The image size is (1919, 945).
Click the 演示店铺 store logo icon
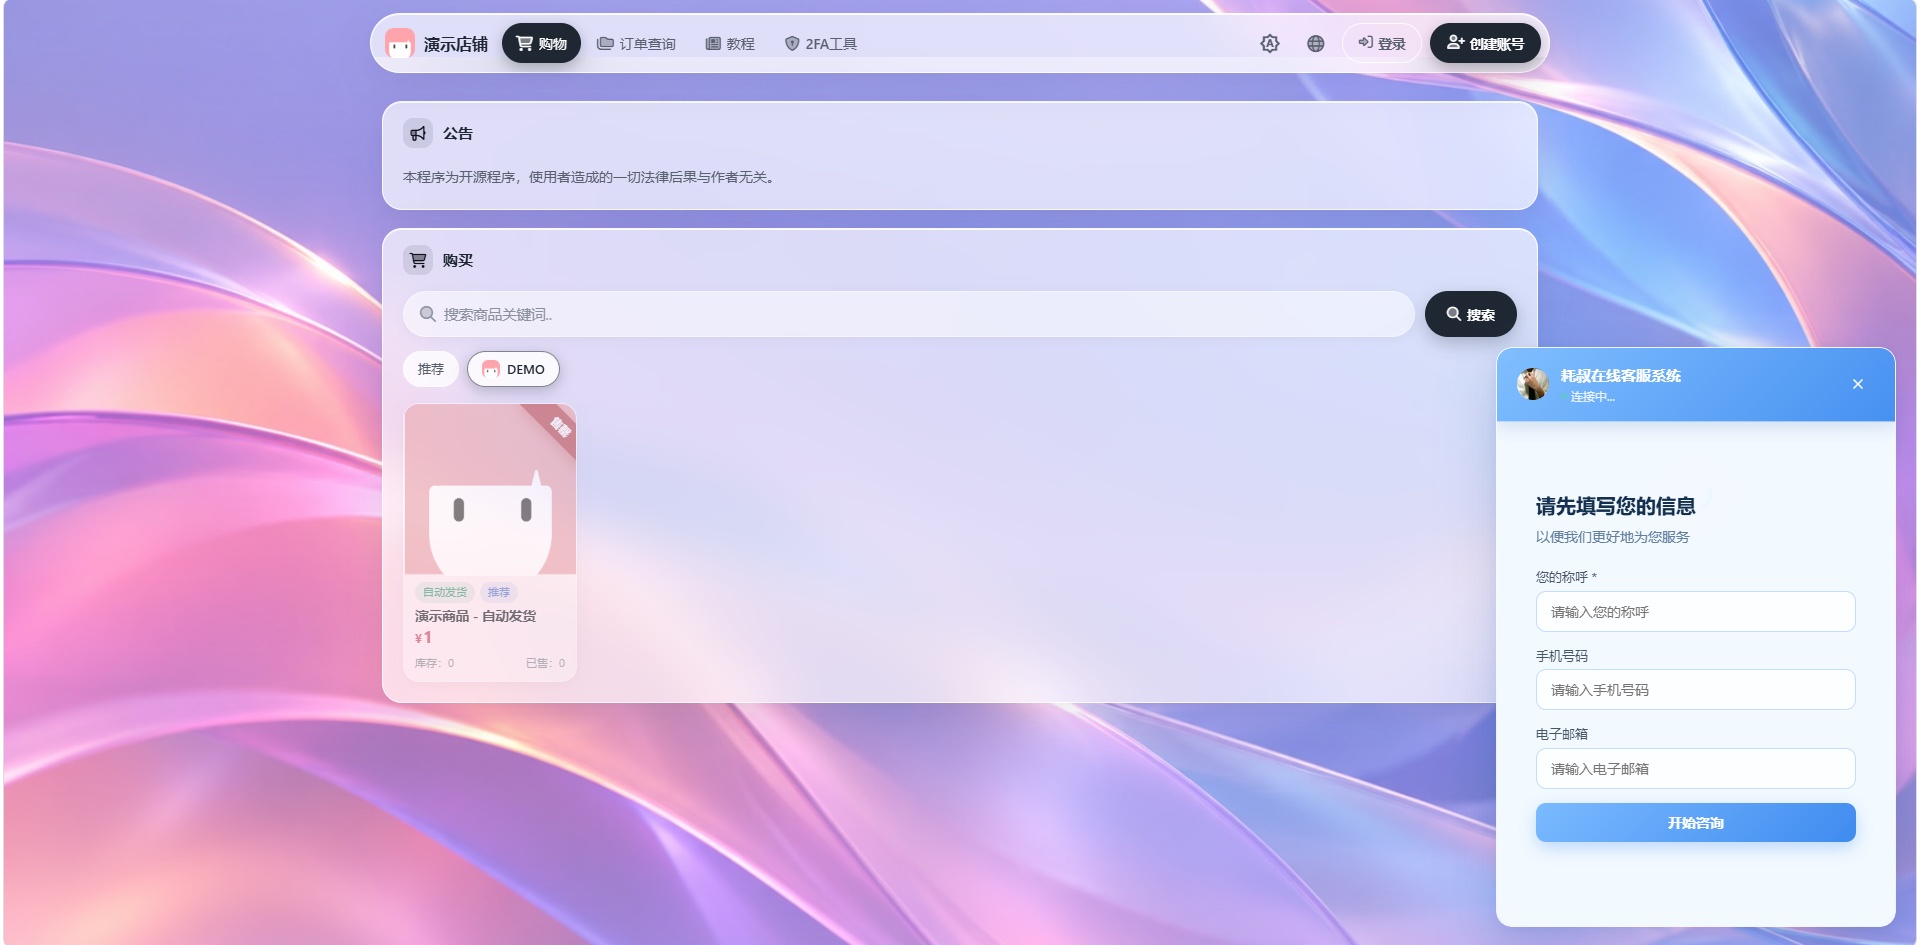coord(400,43)
